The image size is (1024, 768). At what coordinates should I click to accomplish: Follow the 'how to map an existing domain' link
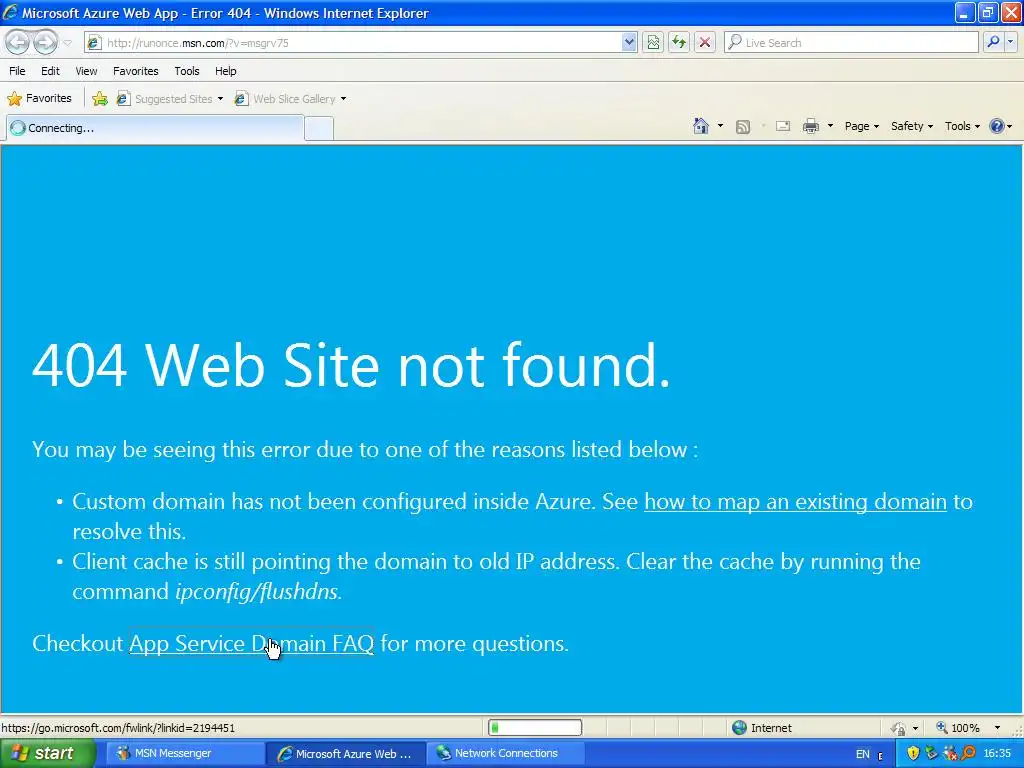pyautogui.click(x=795, y=502)
